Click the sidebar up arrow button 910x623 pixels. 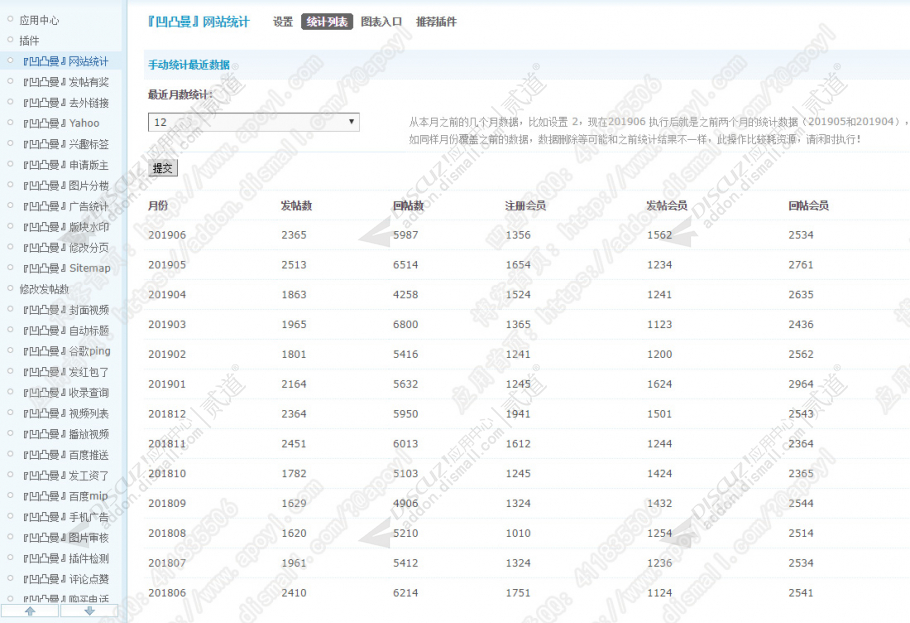pyautogui.click(x=30, y=611)
